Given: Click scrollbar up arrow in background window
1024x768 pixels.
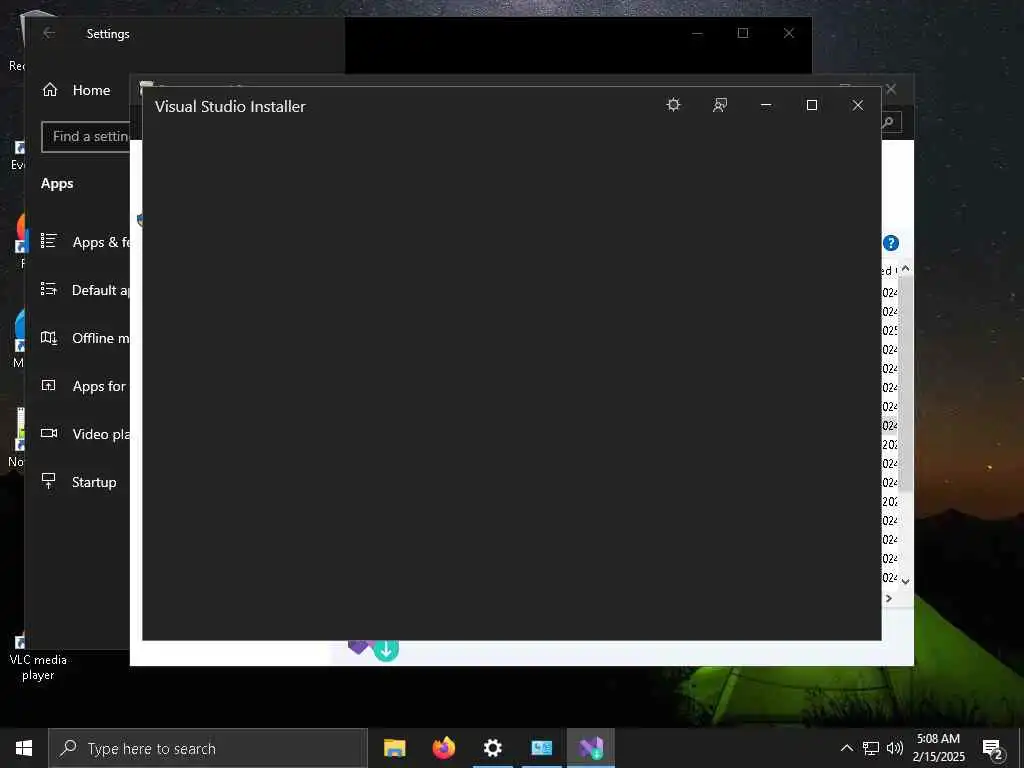Looking at the screenshot, I should 905,269.
